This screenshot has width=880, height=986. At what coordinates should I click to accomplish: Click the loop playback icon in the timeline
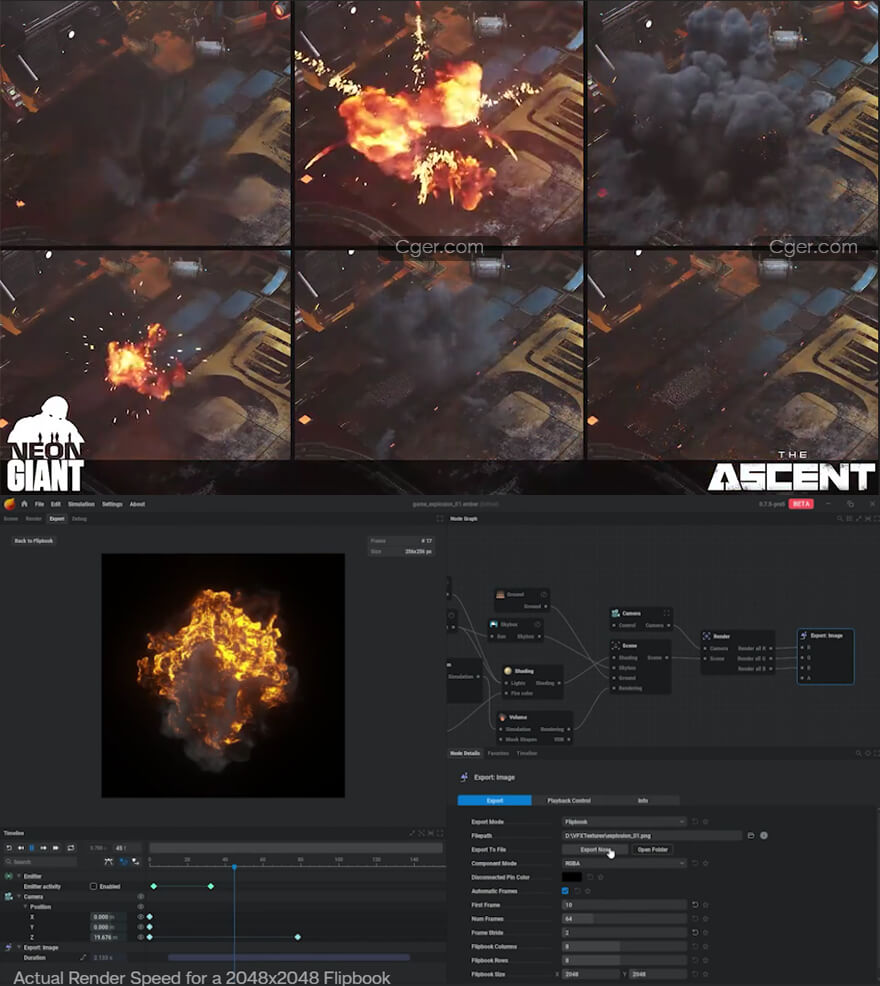70,848
